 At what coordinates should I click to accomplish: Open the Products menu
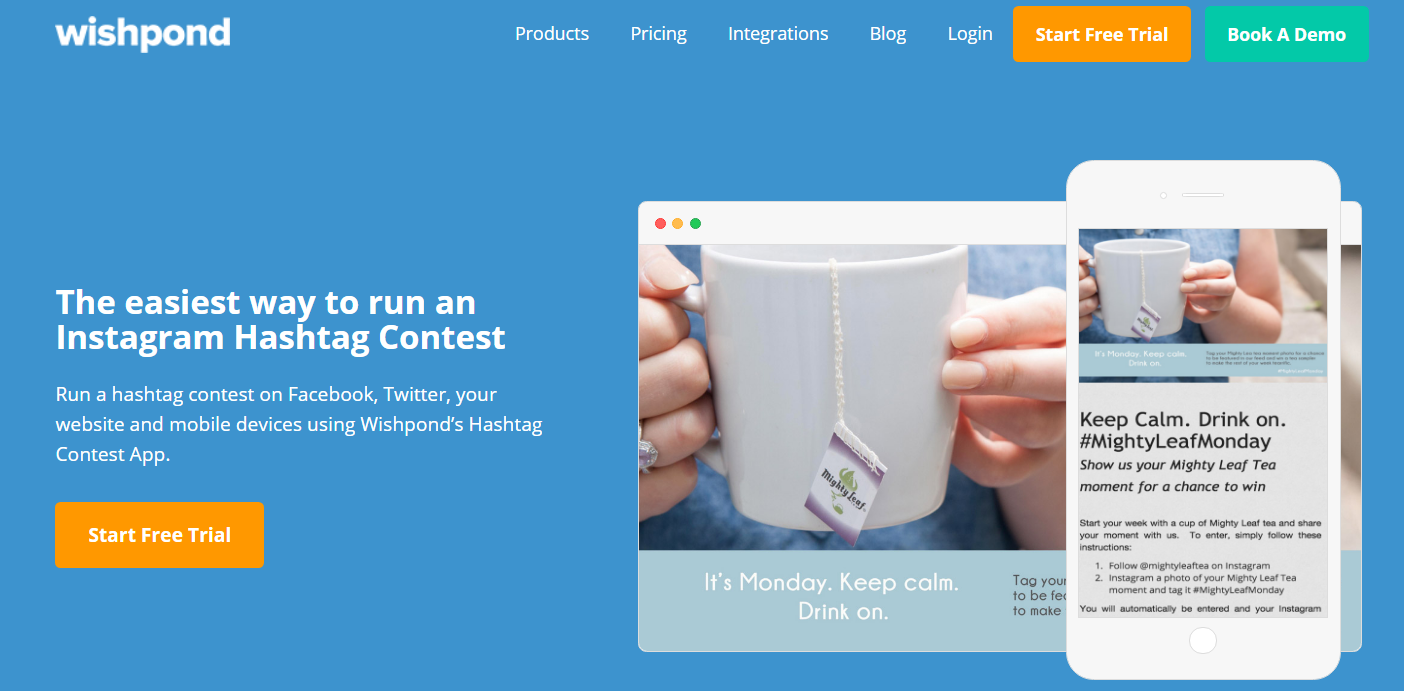click(552, 34)
